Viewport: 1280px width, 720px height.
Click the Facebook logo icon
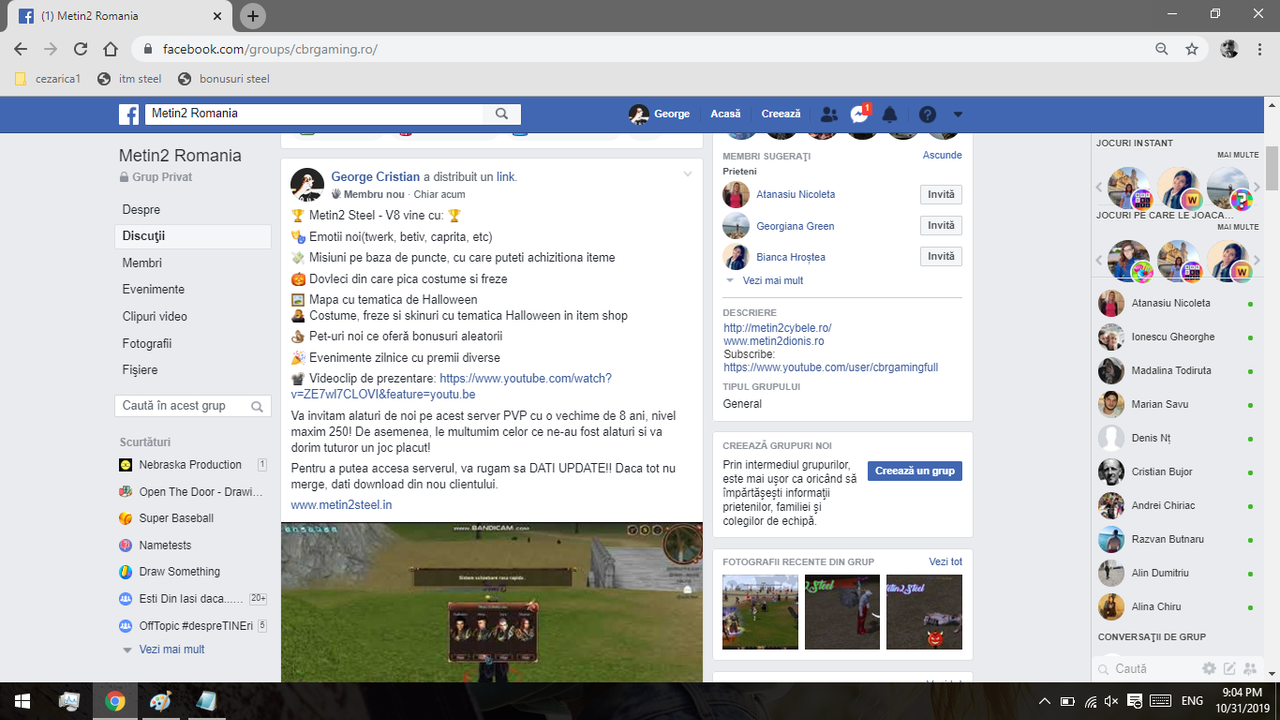tap(129, 114)
